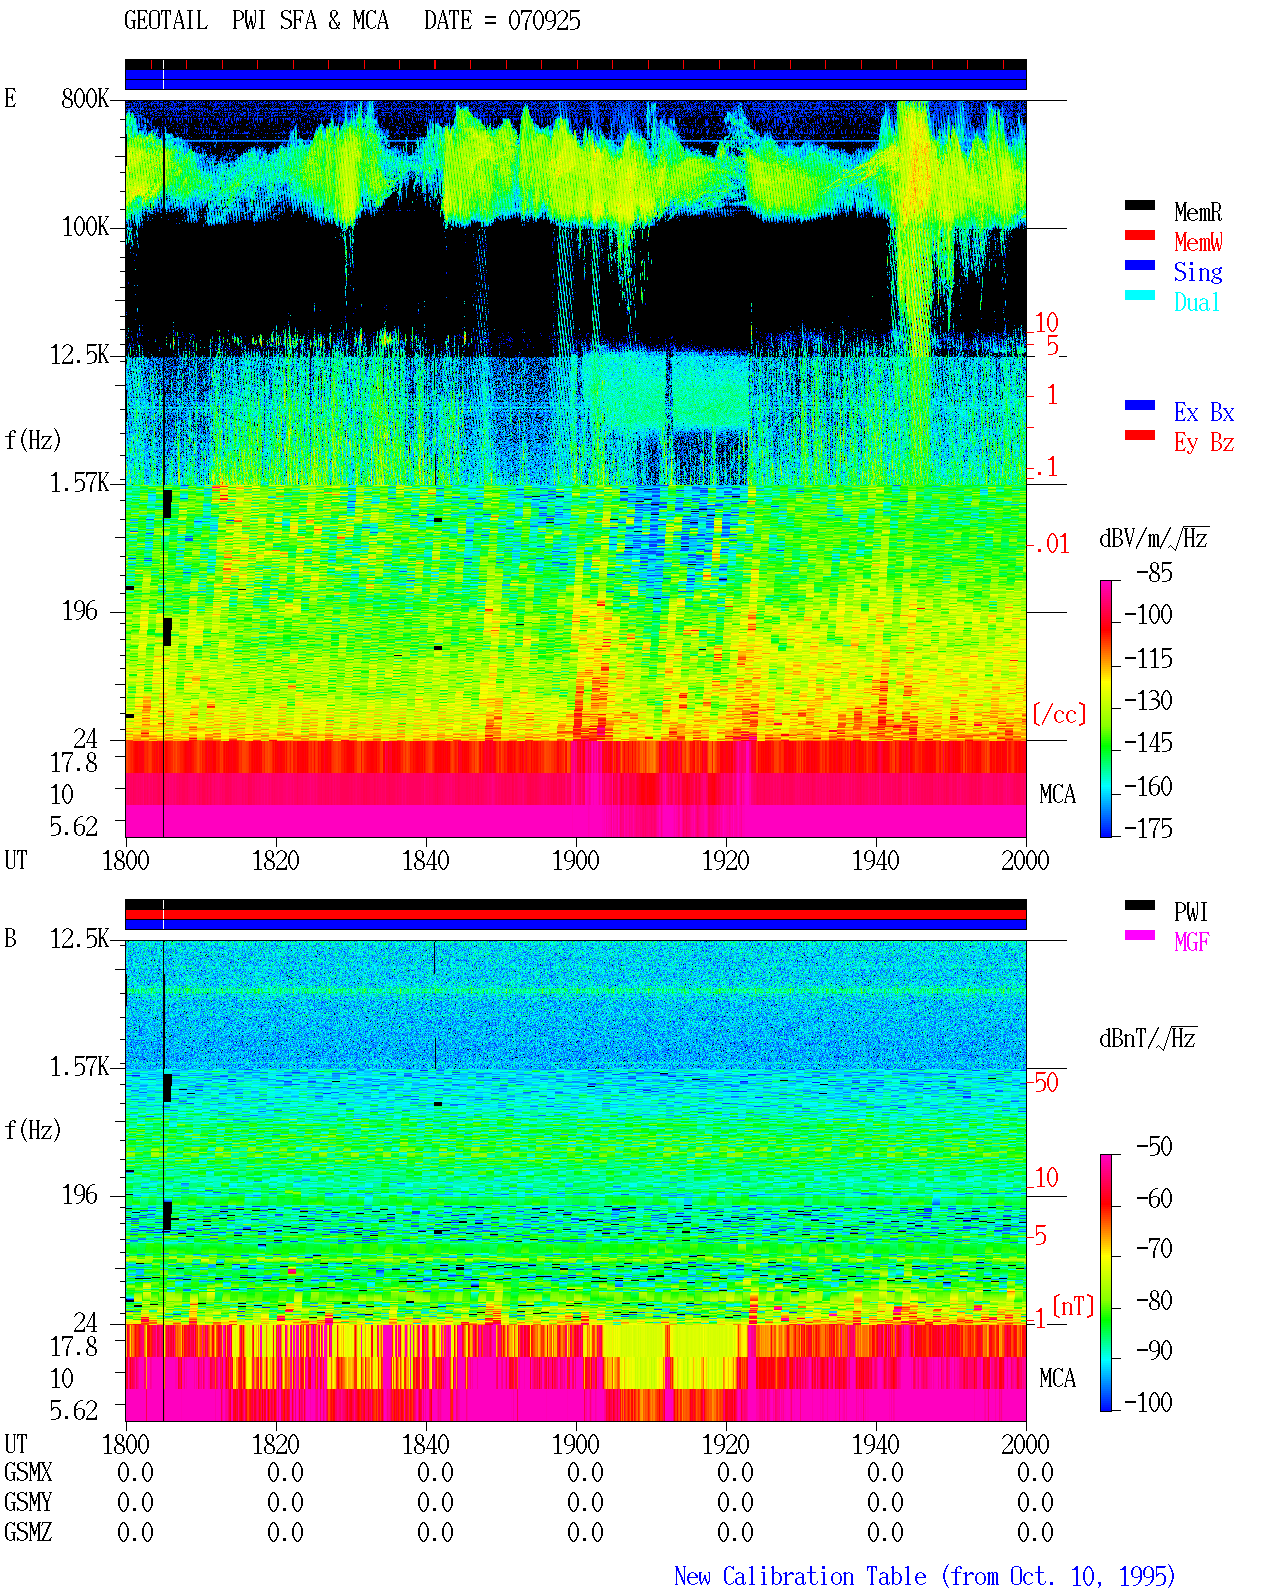Click the blue Ex Bx legend swatch

pos(1140,405)
